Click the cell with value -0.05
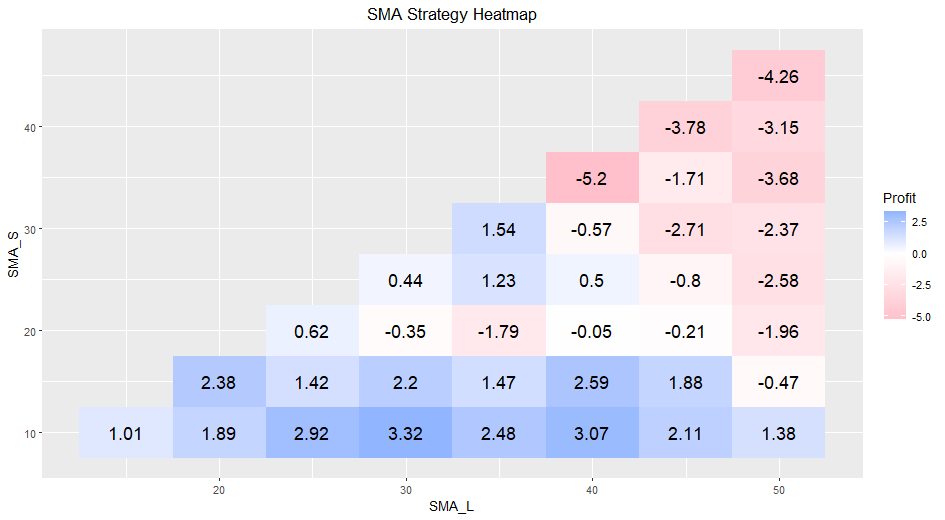Screen dimensions: 945x520 tap(592, 331)
